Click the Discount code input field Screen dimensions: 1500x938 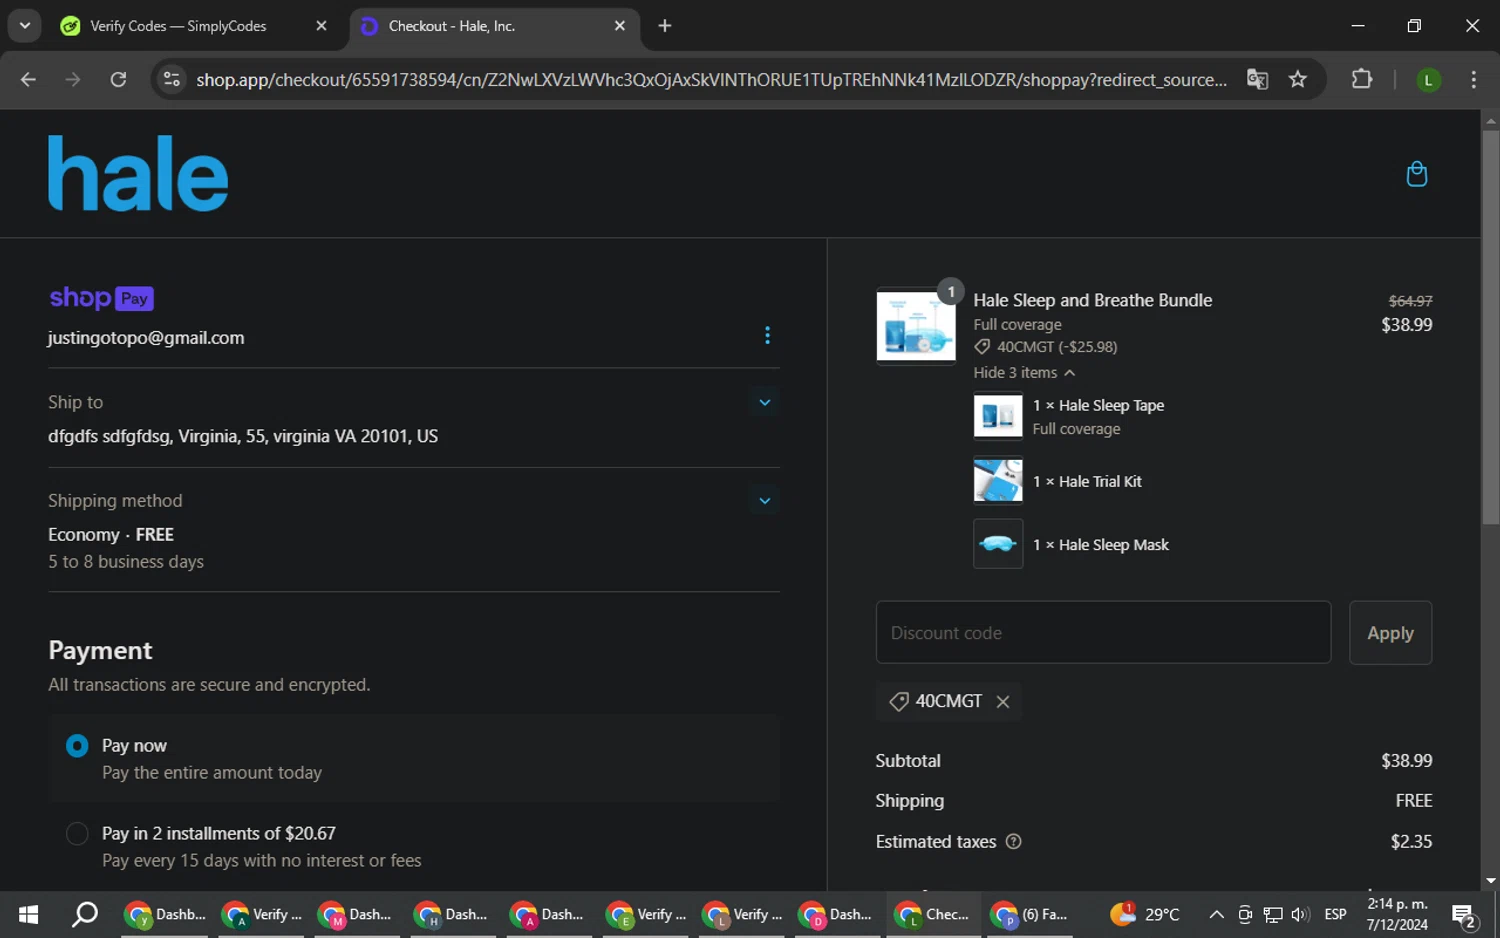(x=1103, y=632)
